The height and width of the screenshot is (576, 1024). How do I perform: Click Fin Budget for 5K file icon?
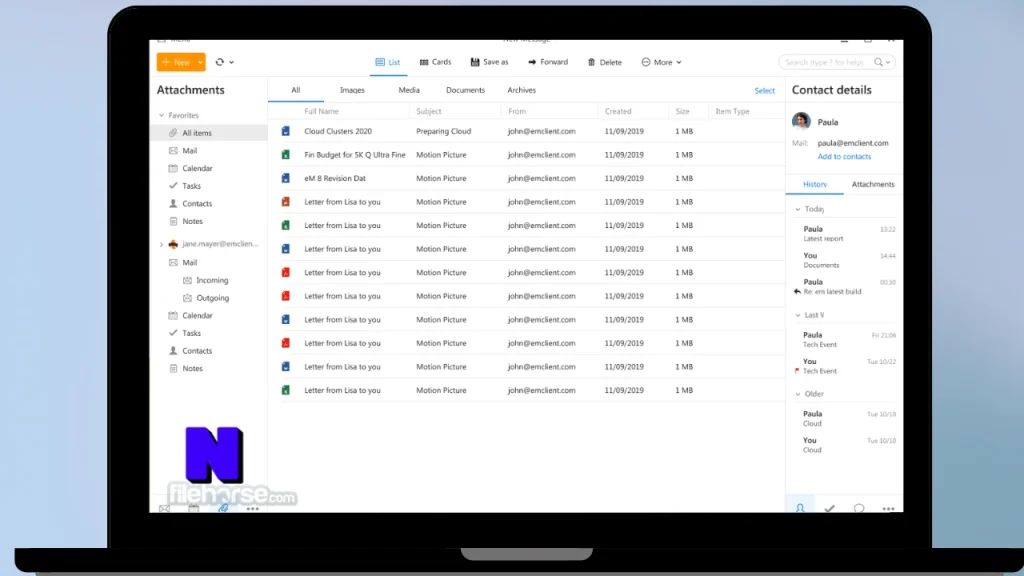pos(285,155)
